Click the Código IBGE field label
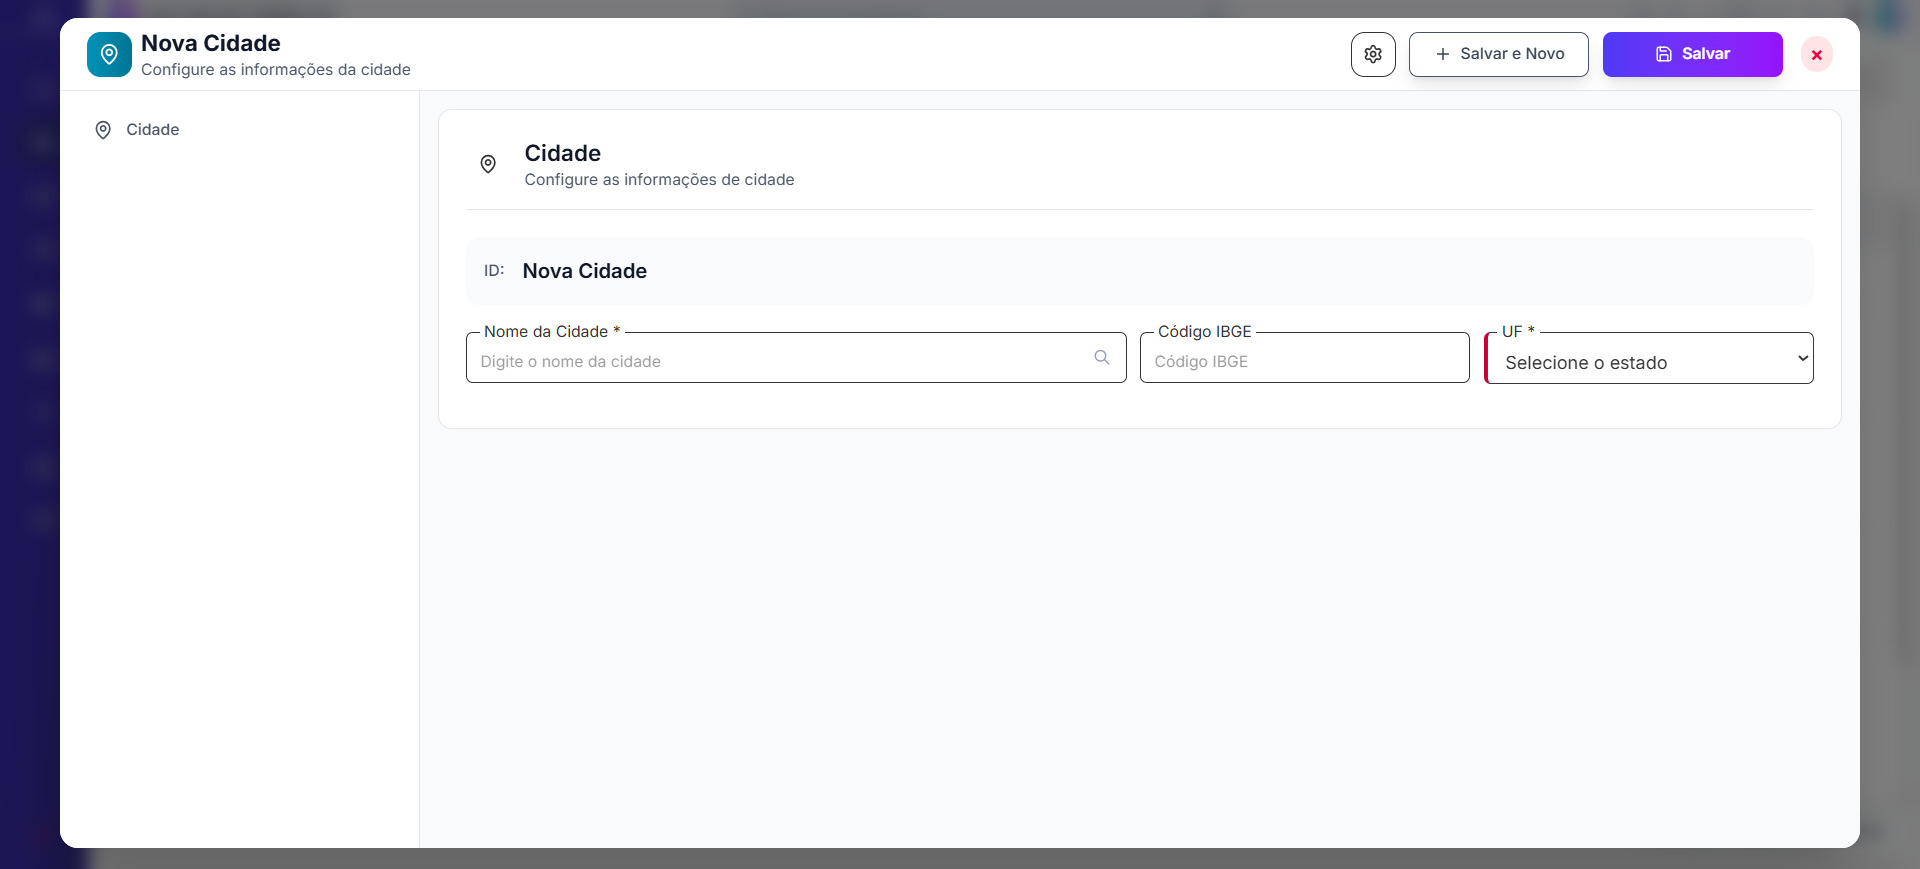 point(1204,332)
